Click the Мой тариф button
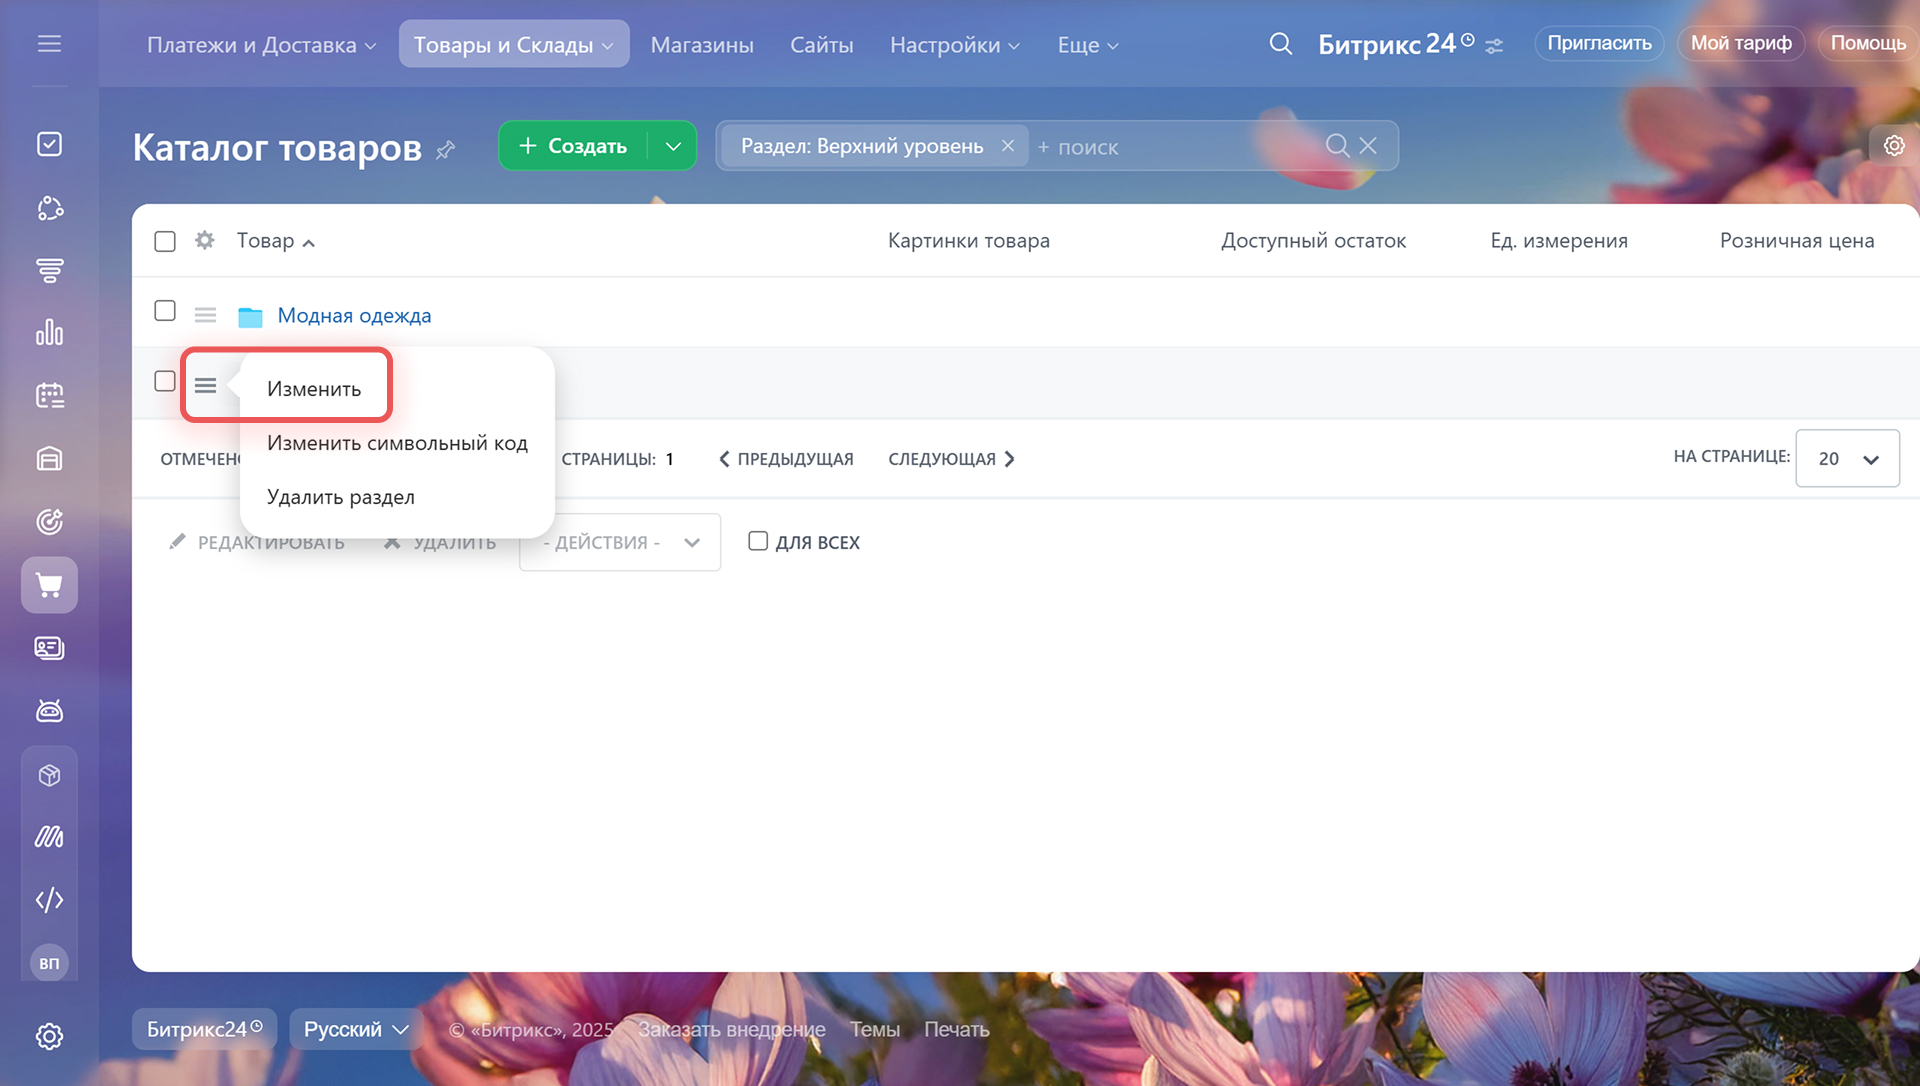This screenshot has height=1086, width=1920. point(1741,43)
